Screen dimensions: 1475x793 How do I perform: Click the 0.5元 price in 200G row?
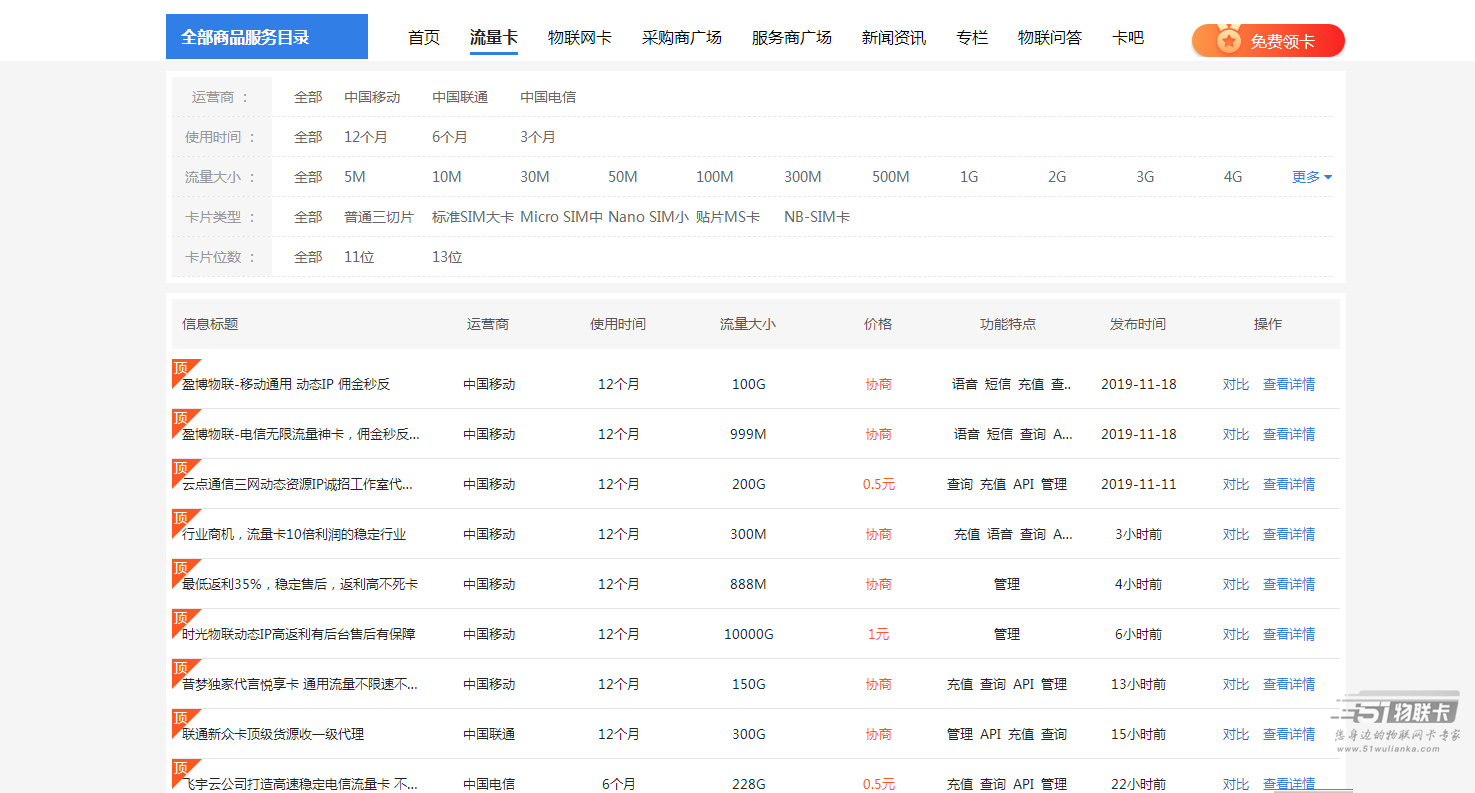879,484
